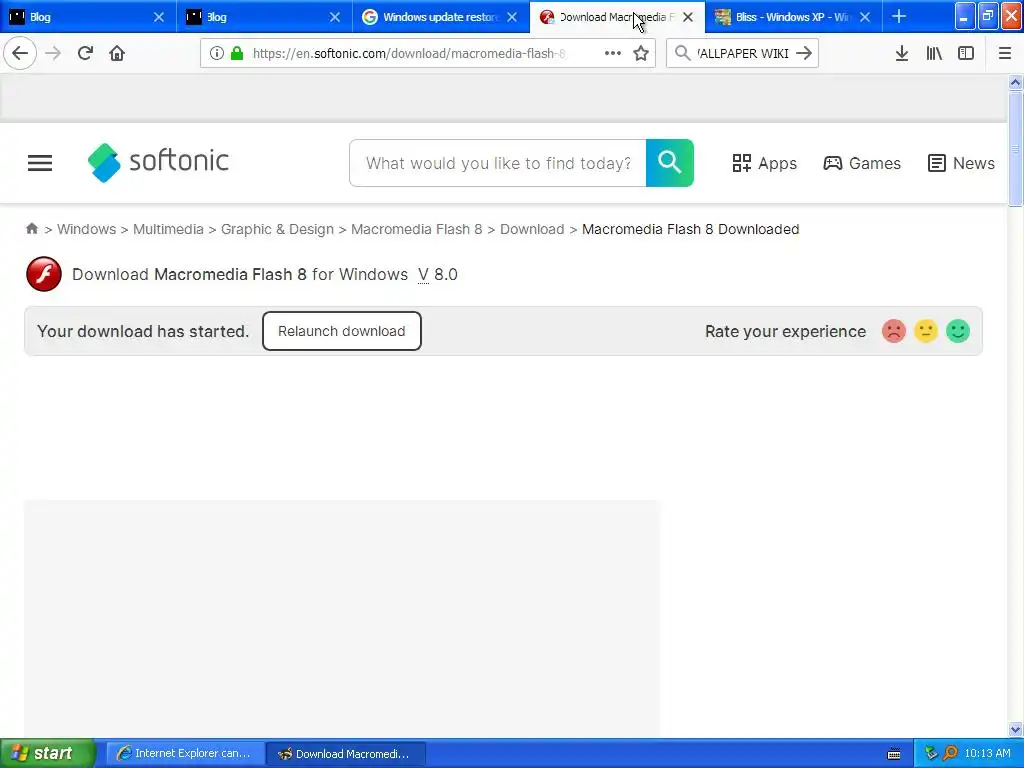1024x768 pixels.
Task: Bookmark this page with the star
Action: 641,54
